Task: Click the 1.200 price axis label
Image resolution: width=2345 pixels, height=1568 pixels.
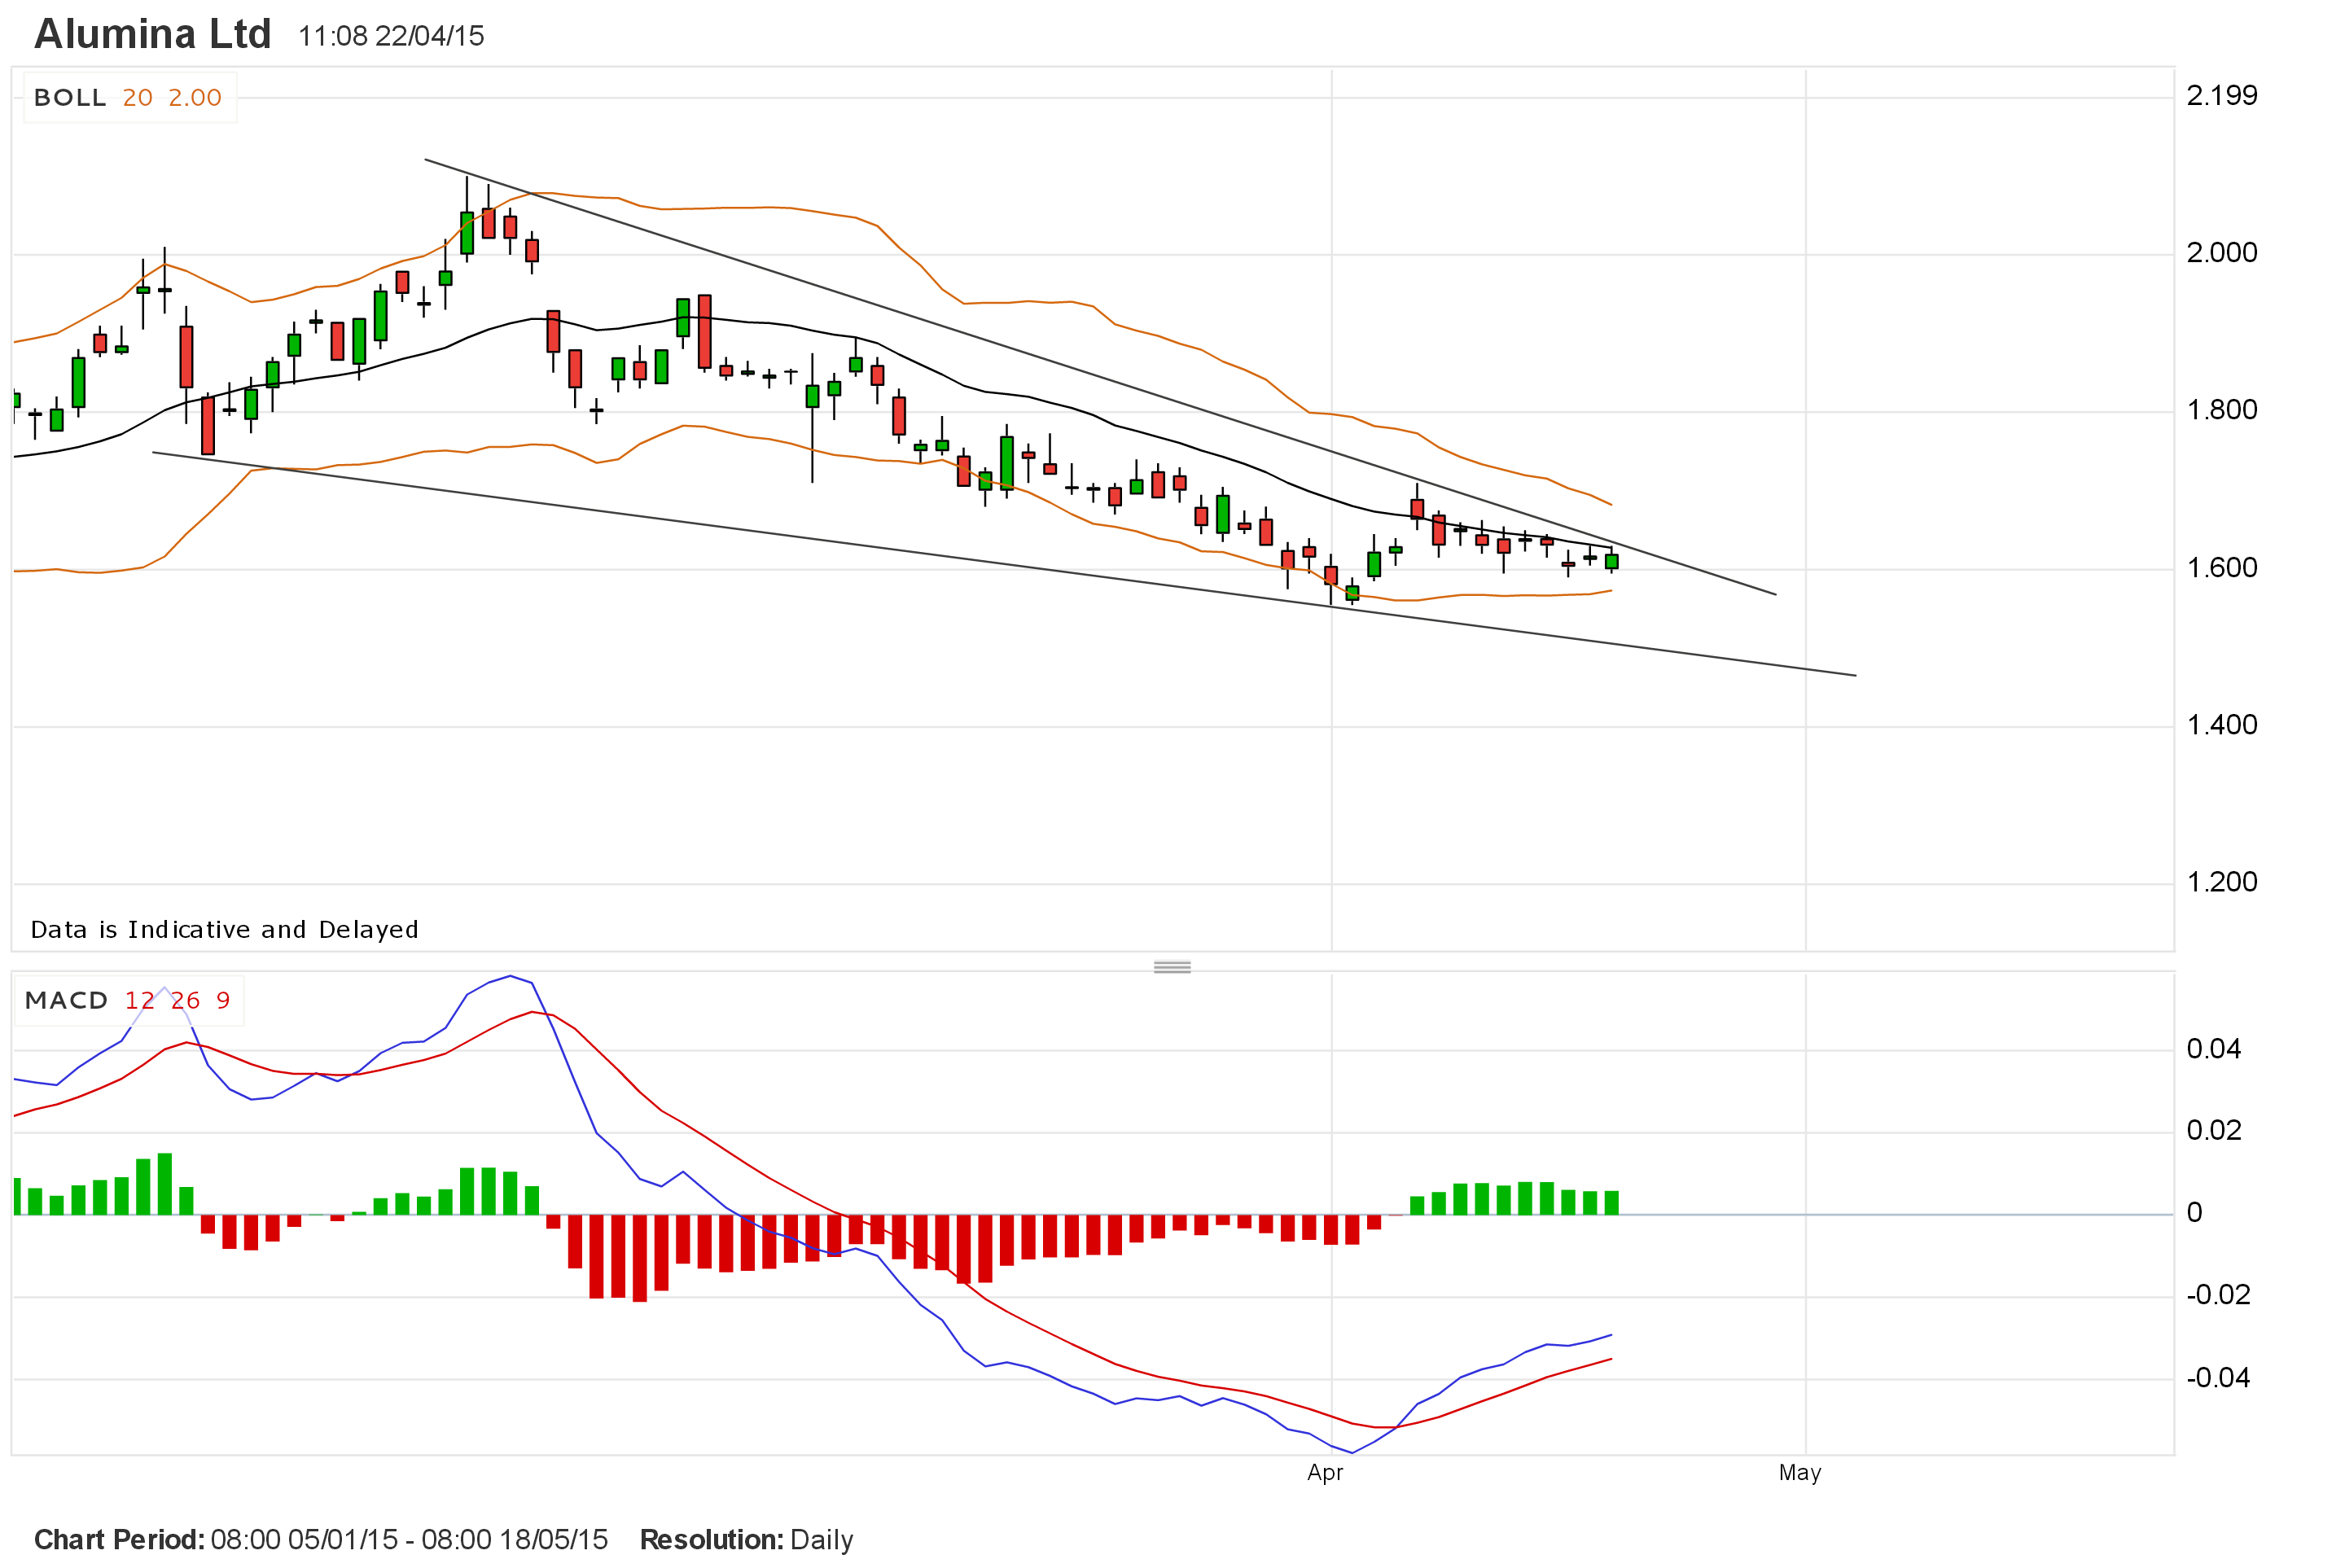Action: pyautogui.click(x=2222, y=882)
